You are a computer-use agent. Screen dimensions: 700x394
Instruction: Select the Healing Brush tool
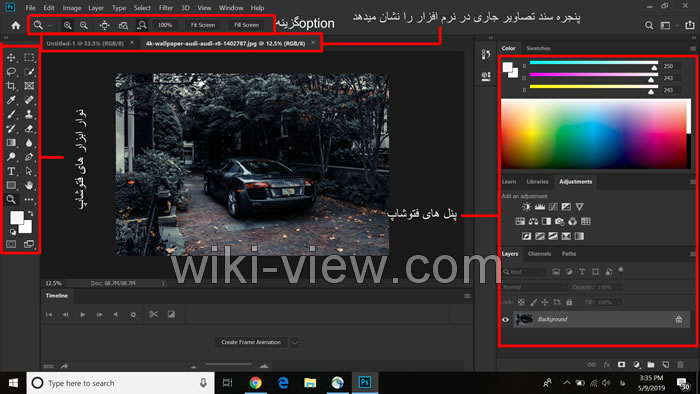(29, 100)
